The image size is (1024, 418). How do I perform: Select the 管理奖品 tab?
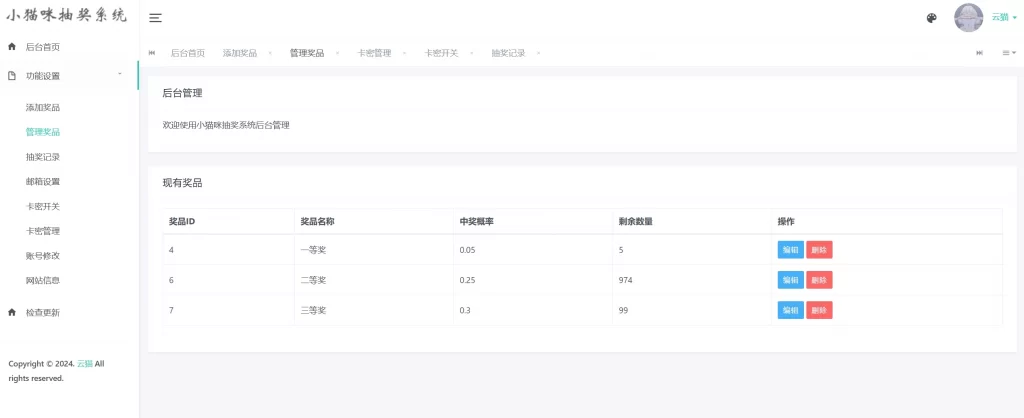coord(307,54)
